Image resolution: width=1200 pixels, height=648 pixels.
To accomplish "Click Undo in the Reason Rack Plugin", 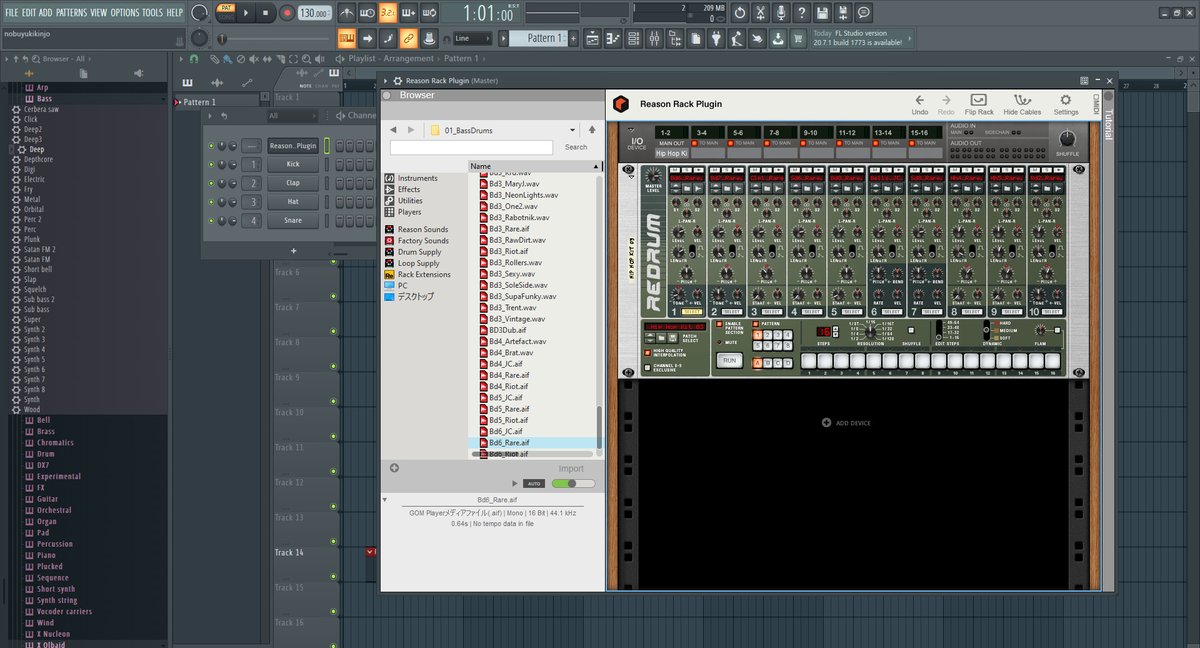I will (920, 104).
